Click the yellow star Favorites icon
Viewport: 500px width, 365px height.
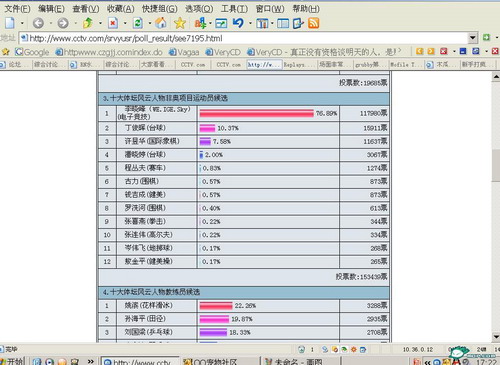click(x=180, y=23)
